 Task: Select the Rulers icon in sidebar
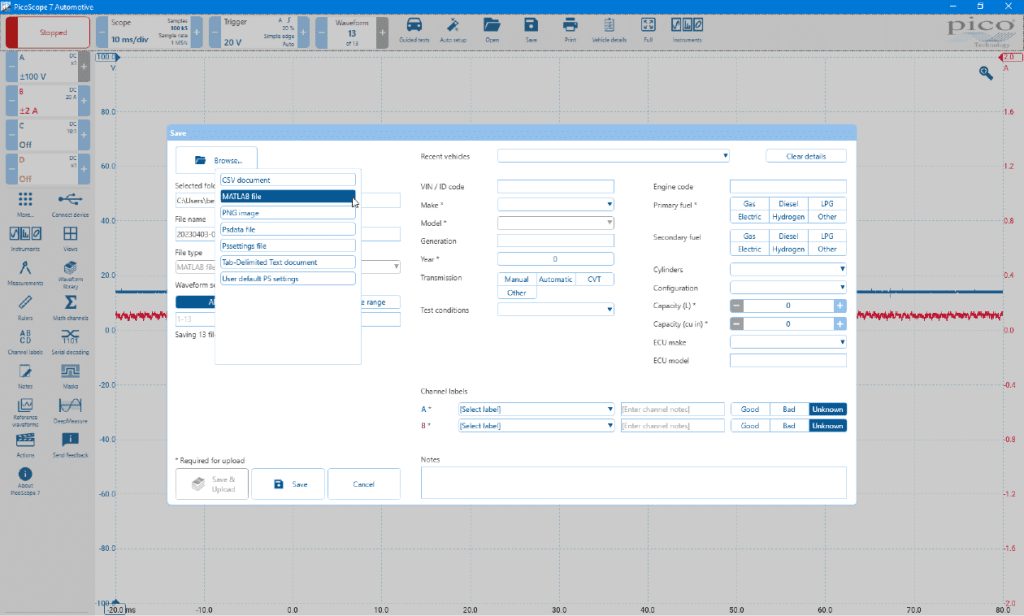coord(25,302)
